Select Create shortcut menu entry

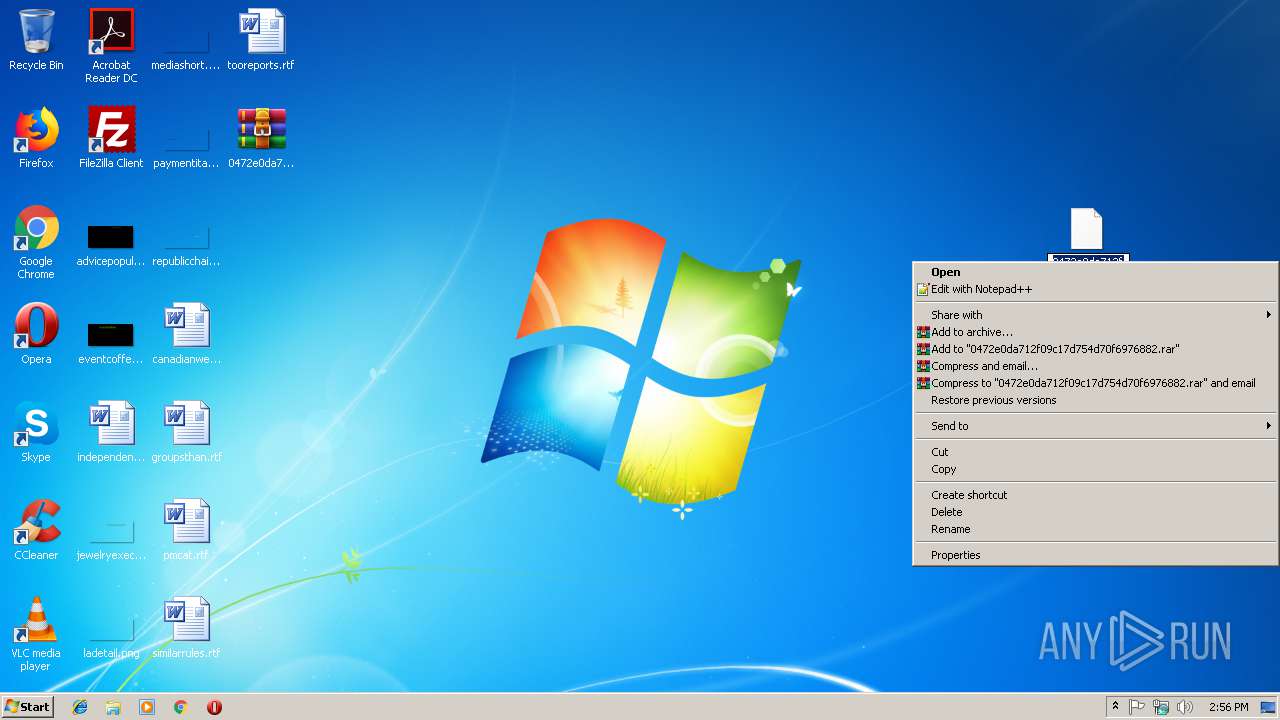(x=1095, y=495)
